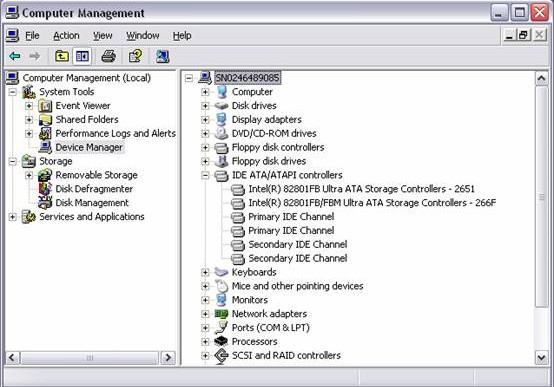Click the Back arrow toolbar icon
This screenshot has width=554, height=387.
(x=15, y=56)
